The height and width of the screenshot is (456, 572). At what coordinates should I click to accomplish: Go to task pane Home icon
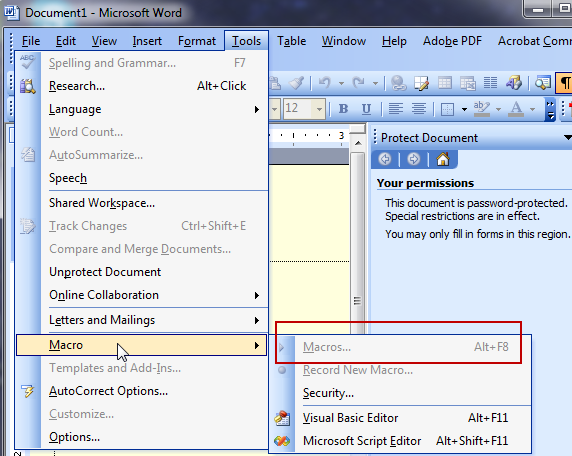click(x=443, y=159)
